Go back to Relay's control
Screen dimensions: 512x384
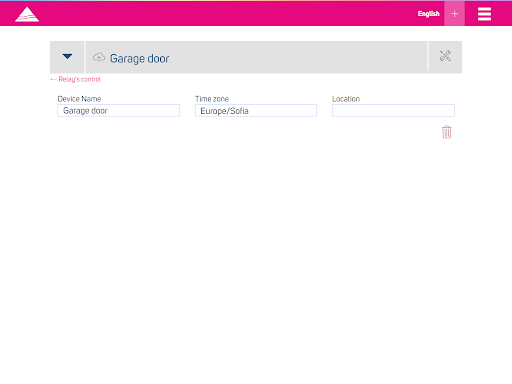[79, 79]
